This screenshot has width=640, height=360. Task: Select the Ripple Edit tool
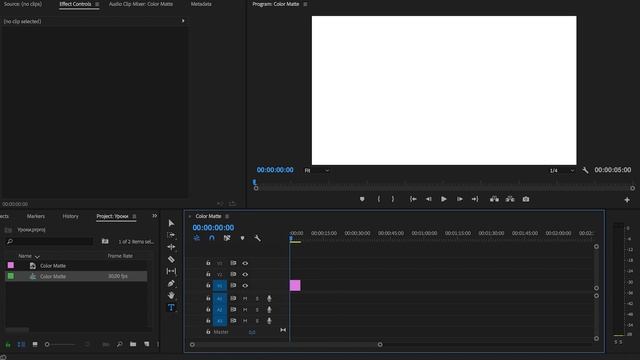(171, 247)
